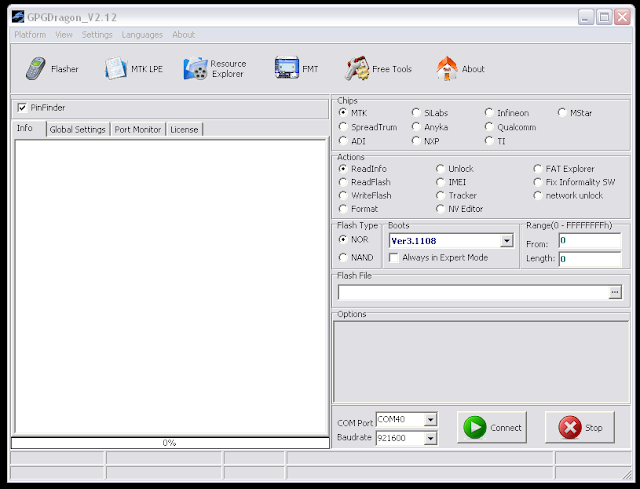Click the red Stop cross icon
The width and height of the screenshot is (640, 489).
[x=570, y=427]
